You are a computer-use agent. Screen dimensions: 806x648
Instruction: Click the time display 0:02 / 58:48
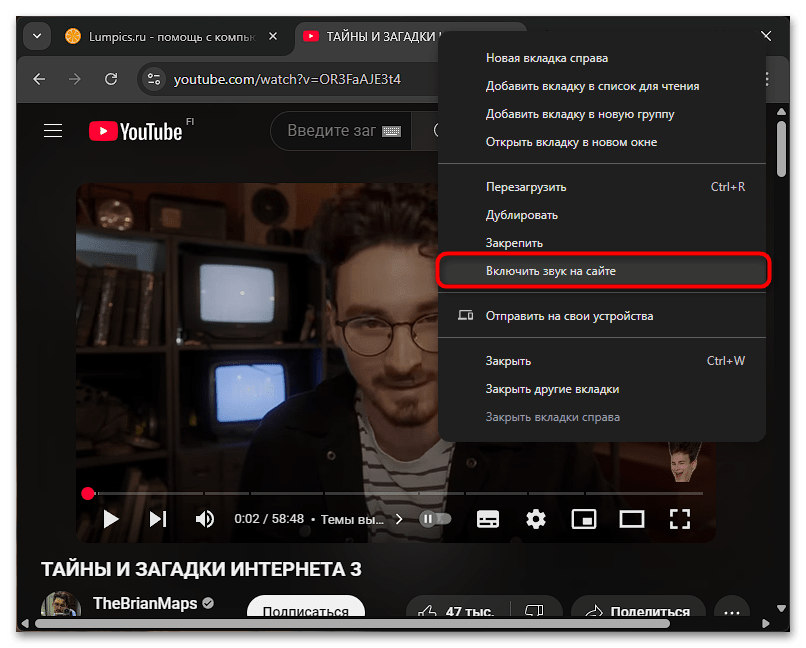(x=269, y=519)
